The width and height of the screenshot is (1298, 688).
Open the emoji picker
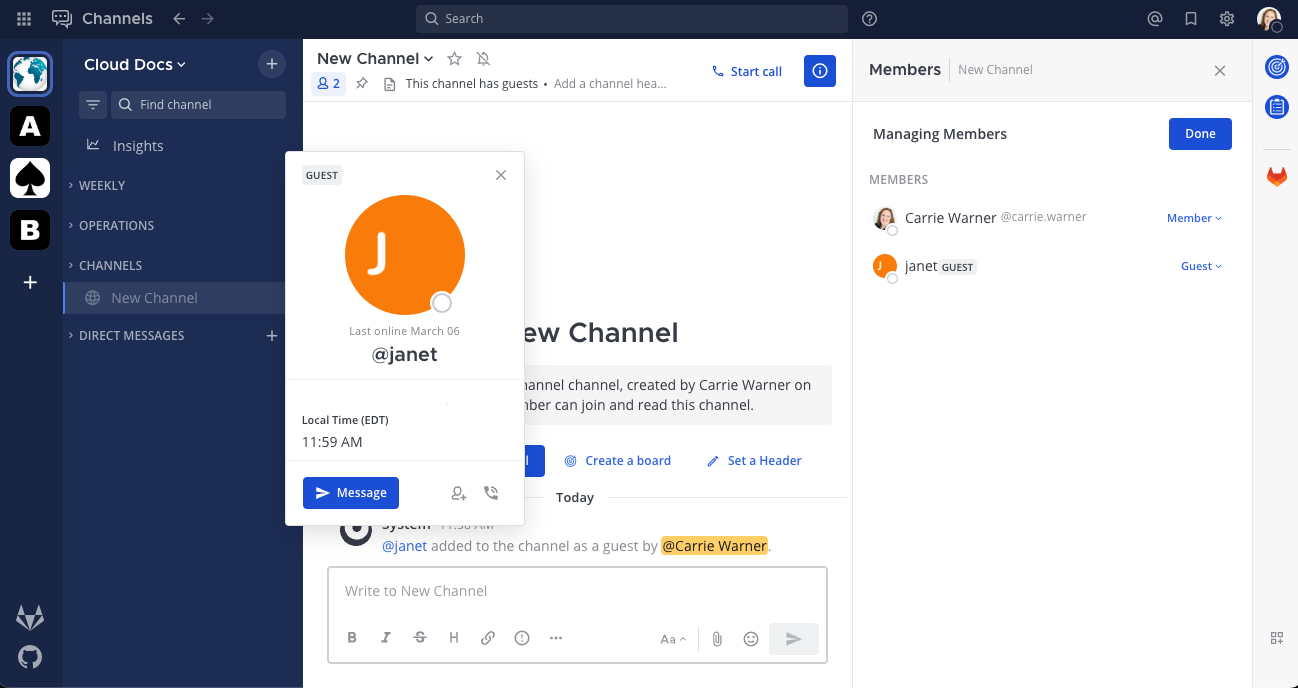751,639
